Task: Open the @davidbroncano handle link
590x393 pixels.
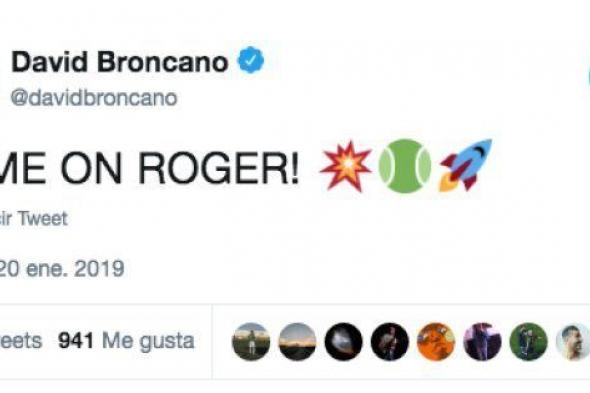Action: pos(94,98)
